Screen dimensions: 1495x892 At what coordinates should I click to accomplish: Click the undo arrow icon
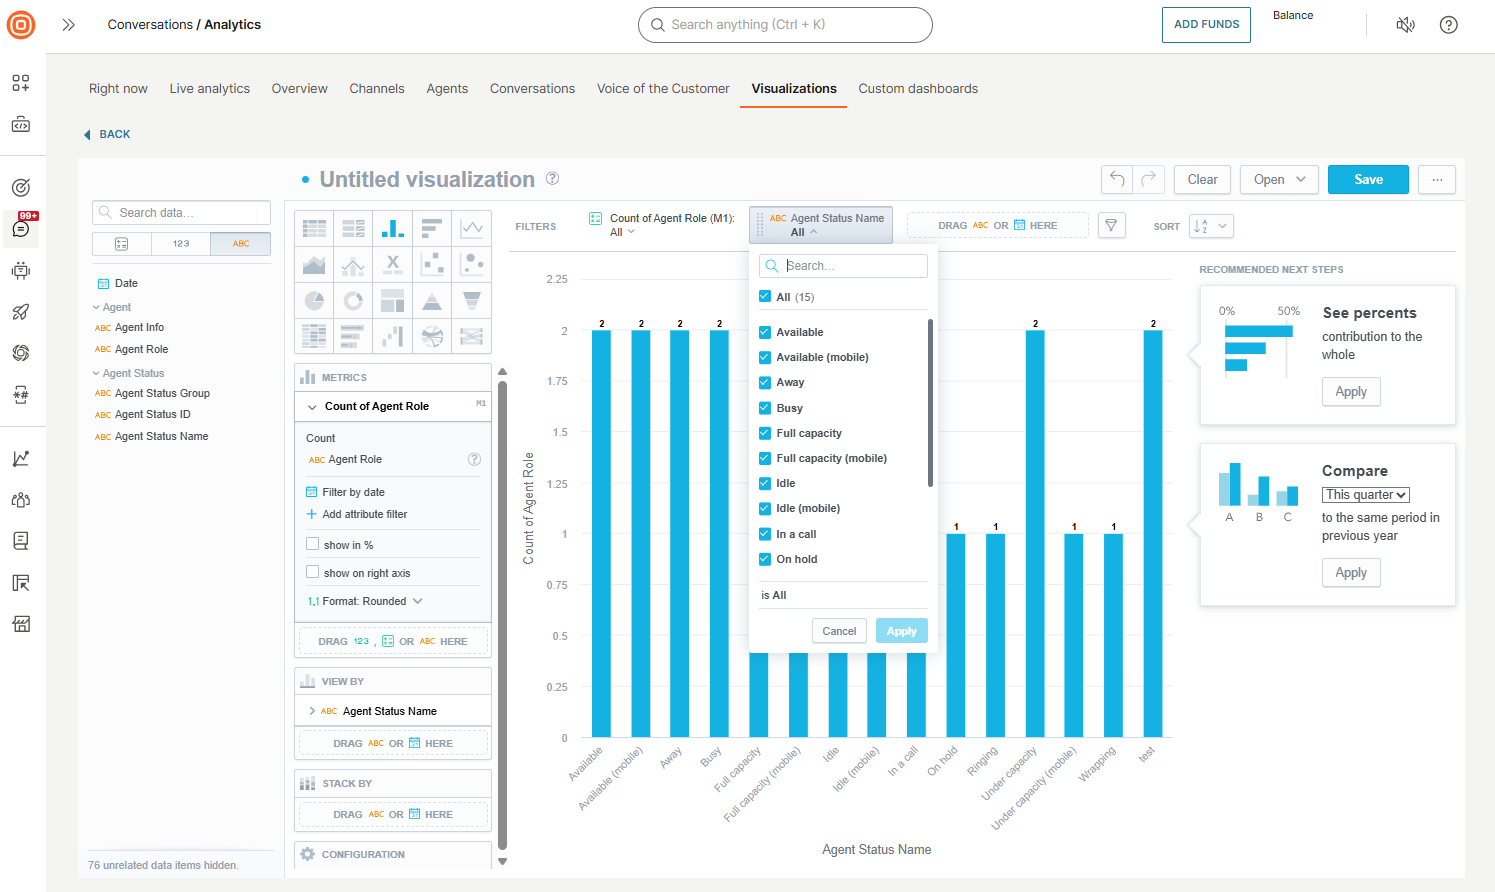click(1116, 178)
